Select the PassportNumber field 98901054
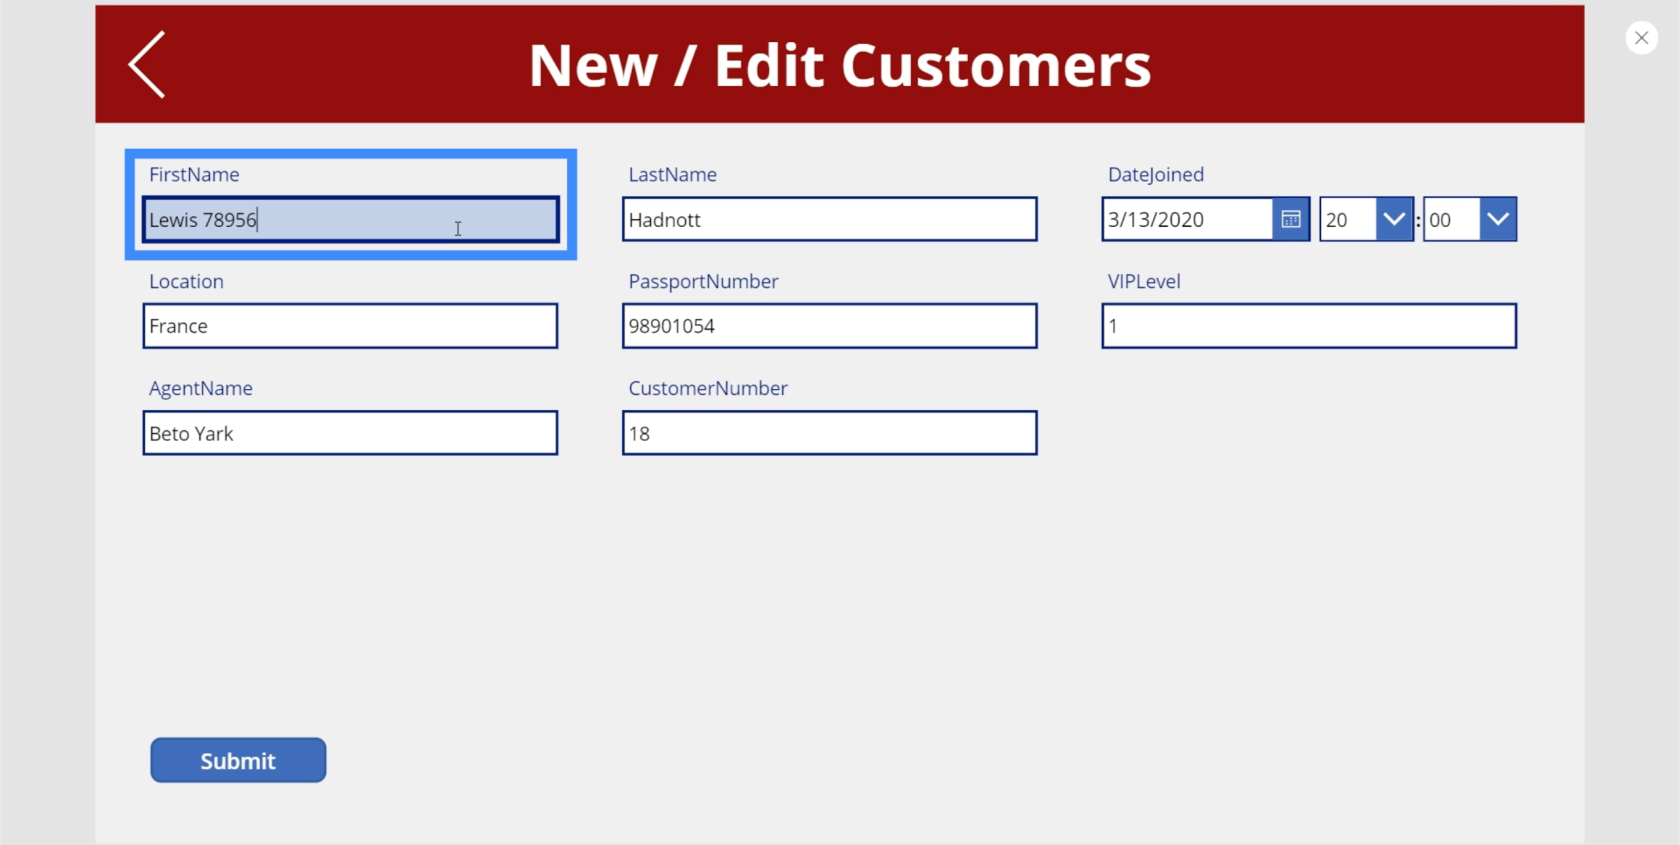 point(829,326)
